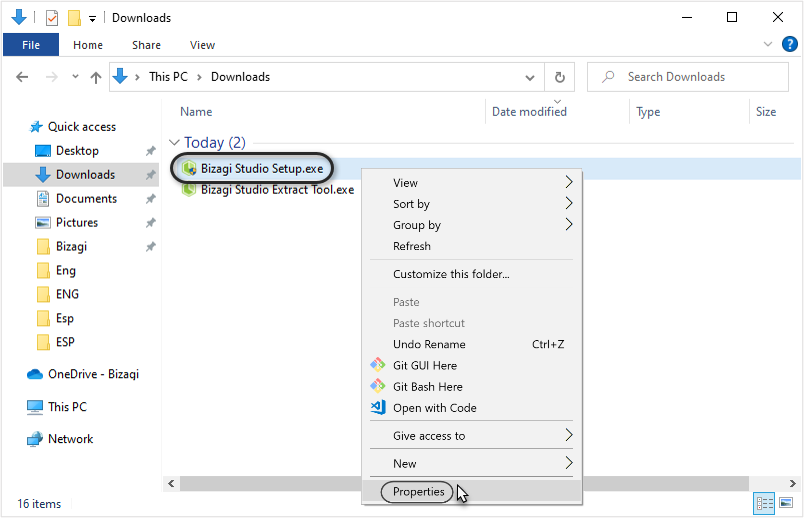The width and height of the screenshot is (804, 518).
Task: Collapse the Today (2) group
Action: 174,142
